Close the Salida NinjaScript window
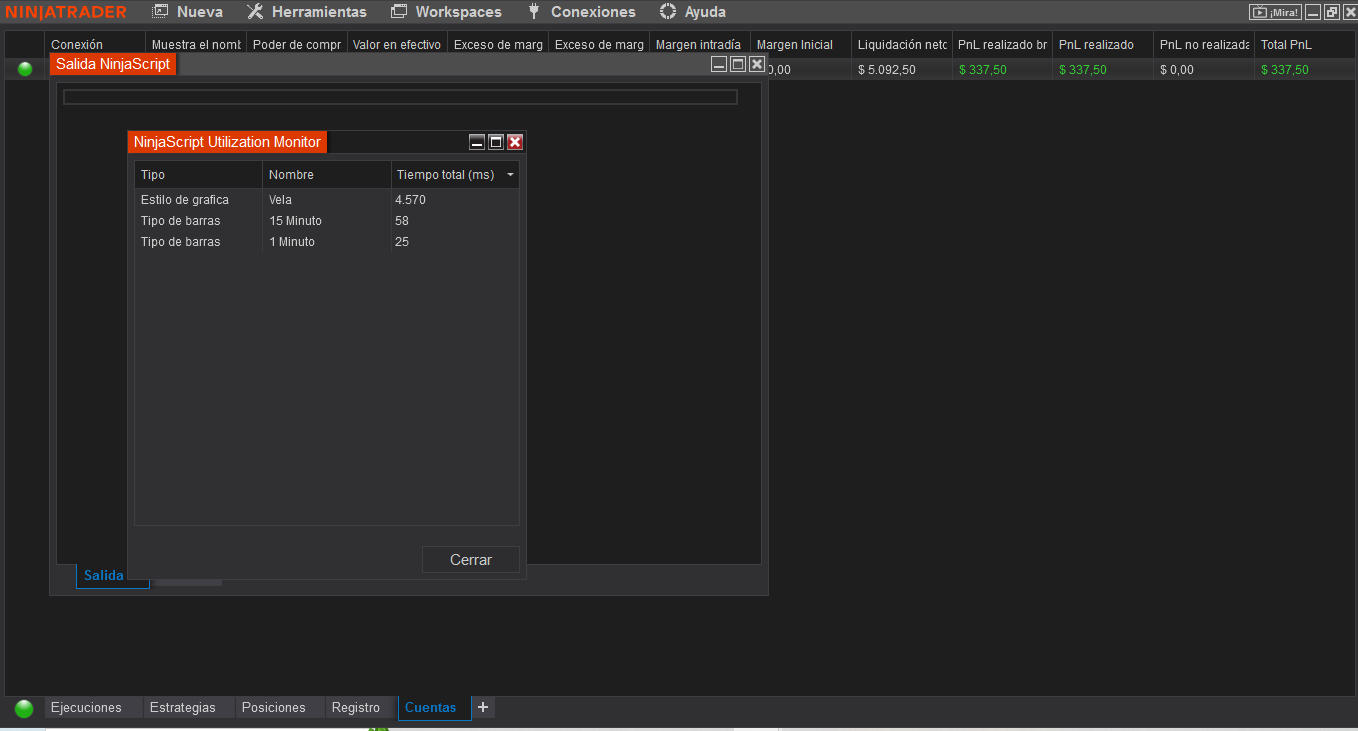The width and height of the screenshot is (1358, 731). click(x=757, y=64)
